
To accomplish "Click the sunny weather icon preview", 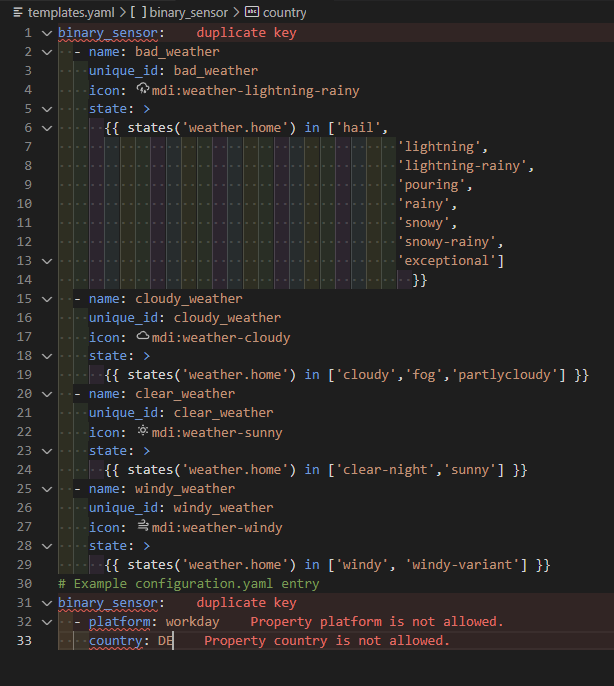I will point(142,432).
